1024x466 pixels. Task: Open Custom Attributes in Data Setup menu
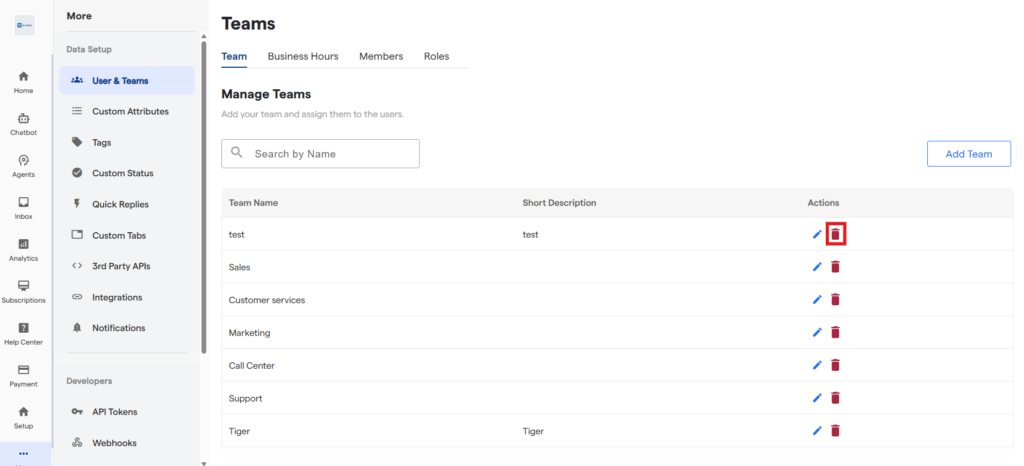click(130, 111)
